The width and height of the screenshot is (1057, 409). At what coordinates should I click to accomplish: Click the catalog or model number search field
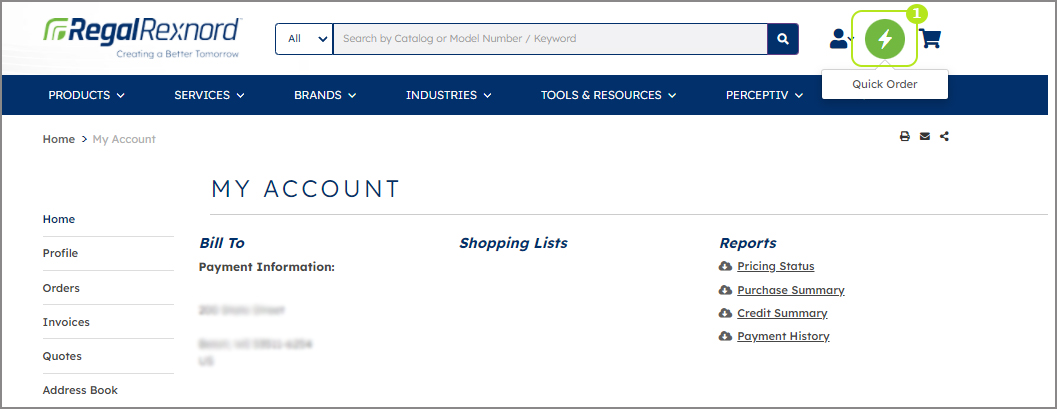550,39
